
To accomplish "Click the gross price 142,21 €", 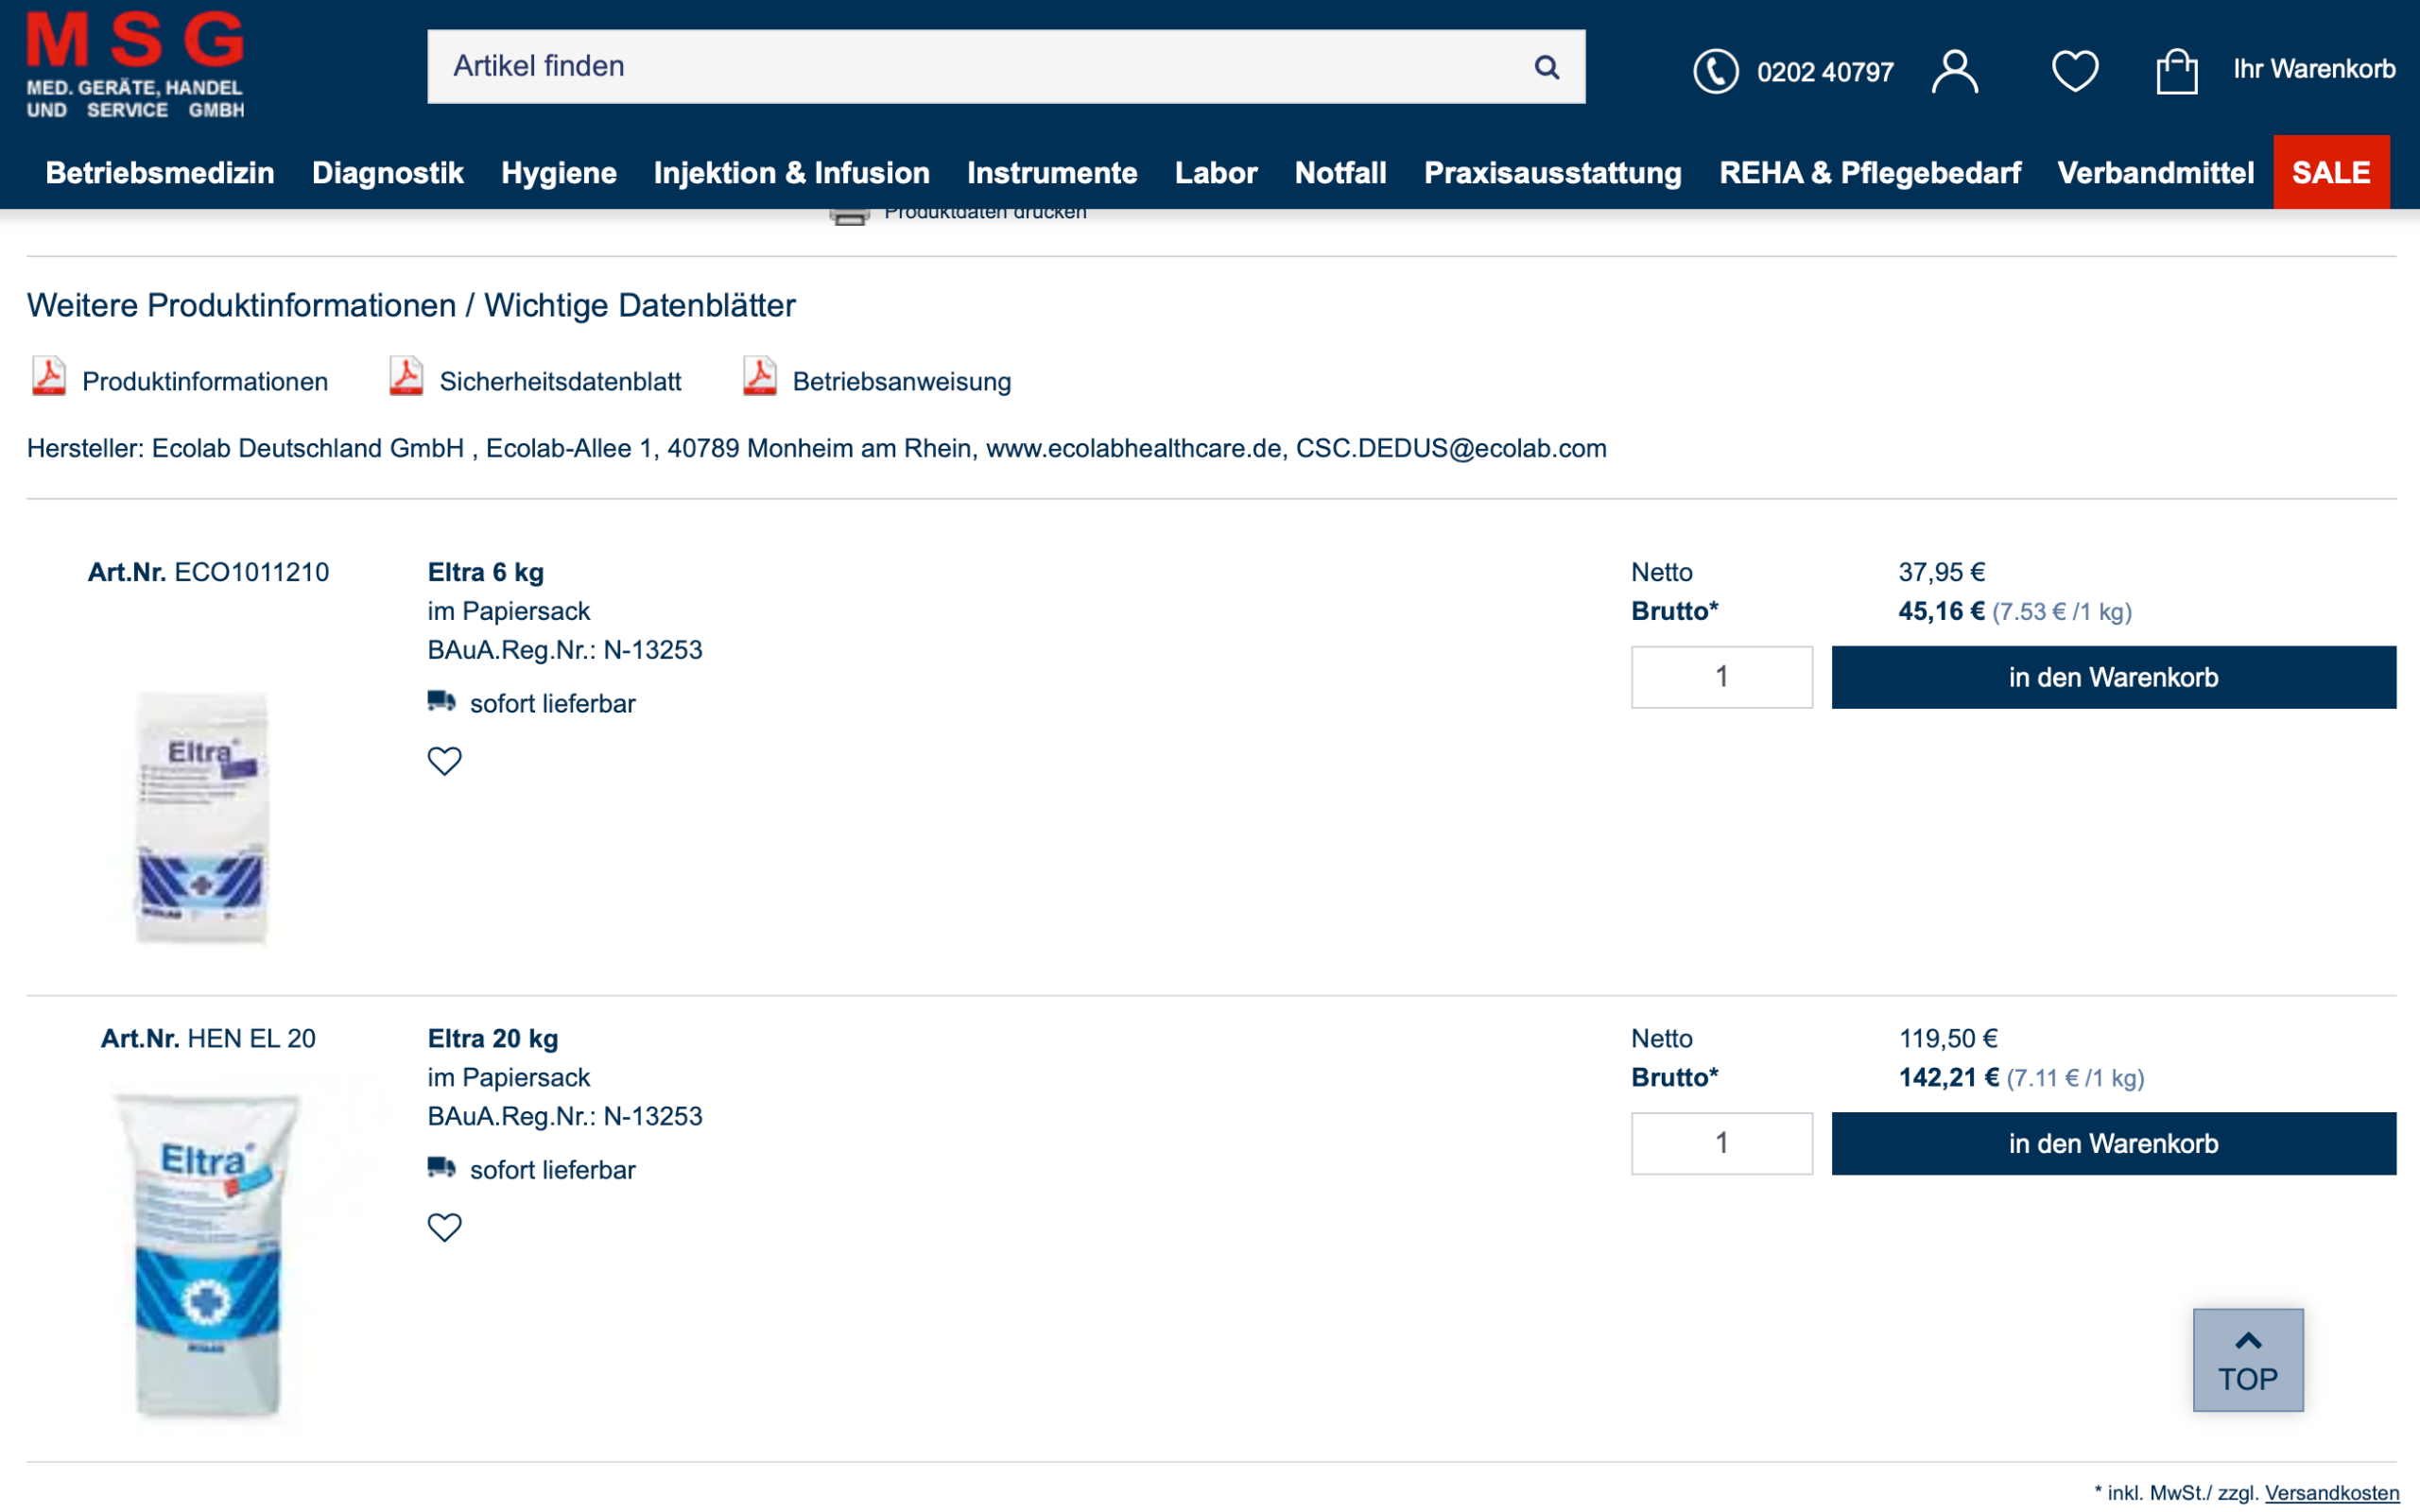I will pyautogui.click(x=1948, y=1077).
